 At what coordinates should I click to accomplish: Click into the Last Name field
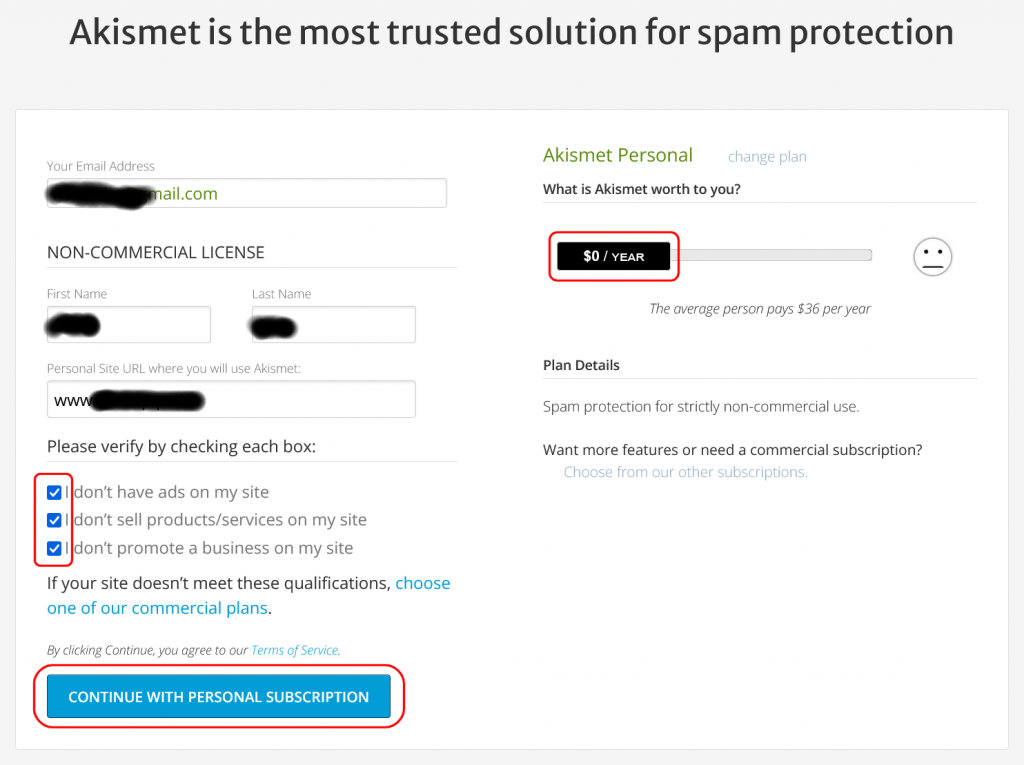tap(334, 324)
